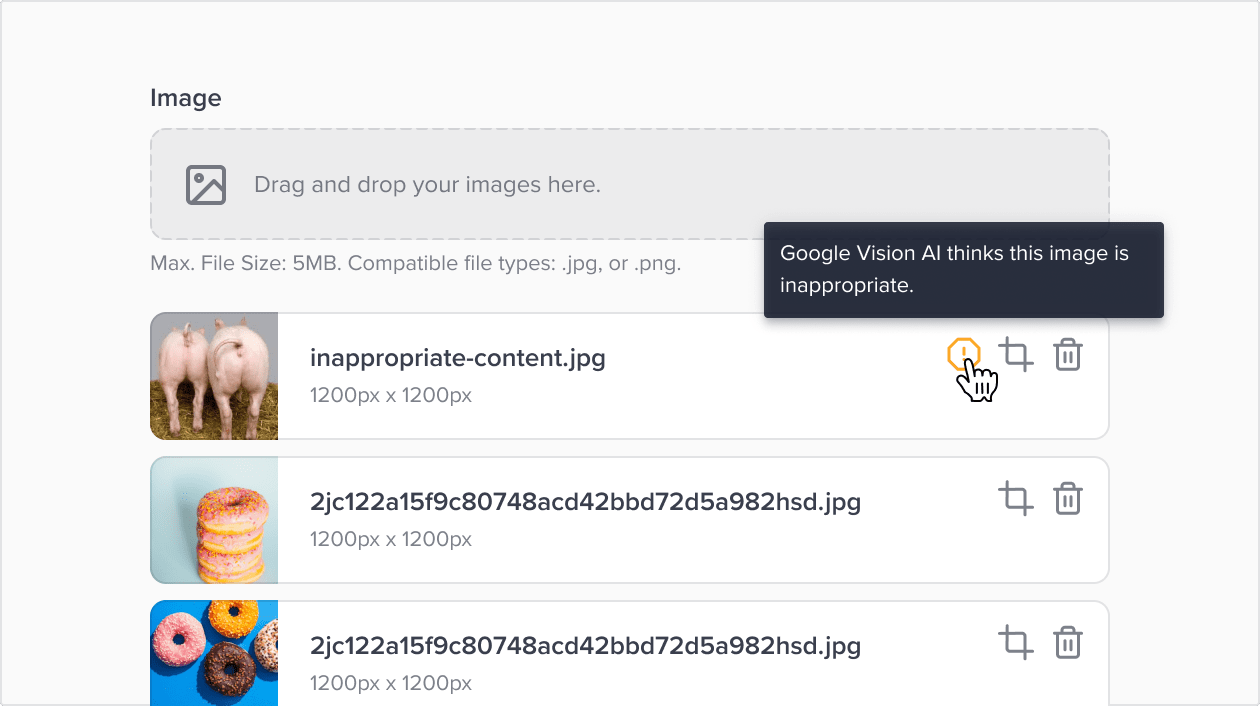This screenshot has width=1260, height=706.
Task: Remove the stacked donuts image via trash icon
Action: (1067, 498)
